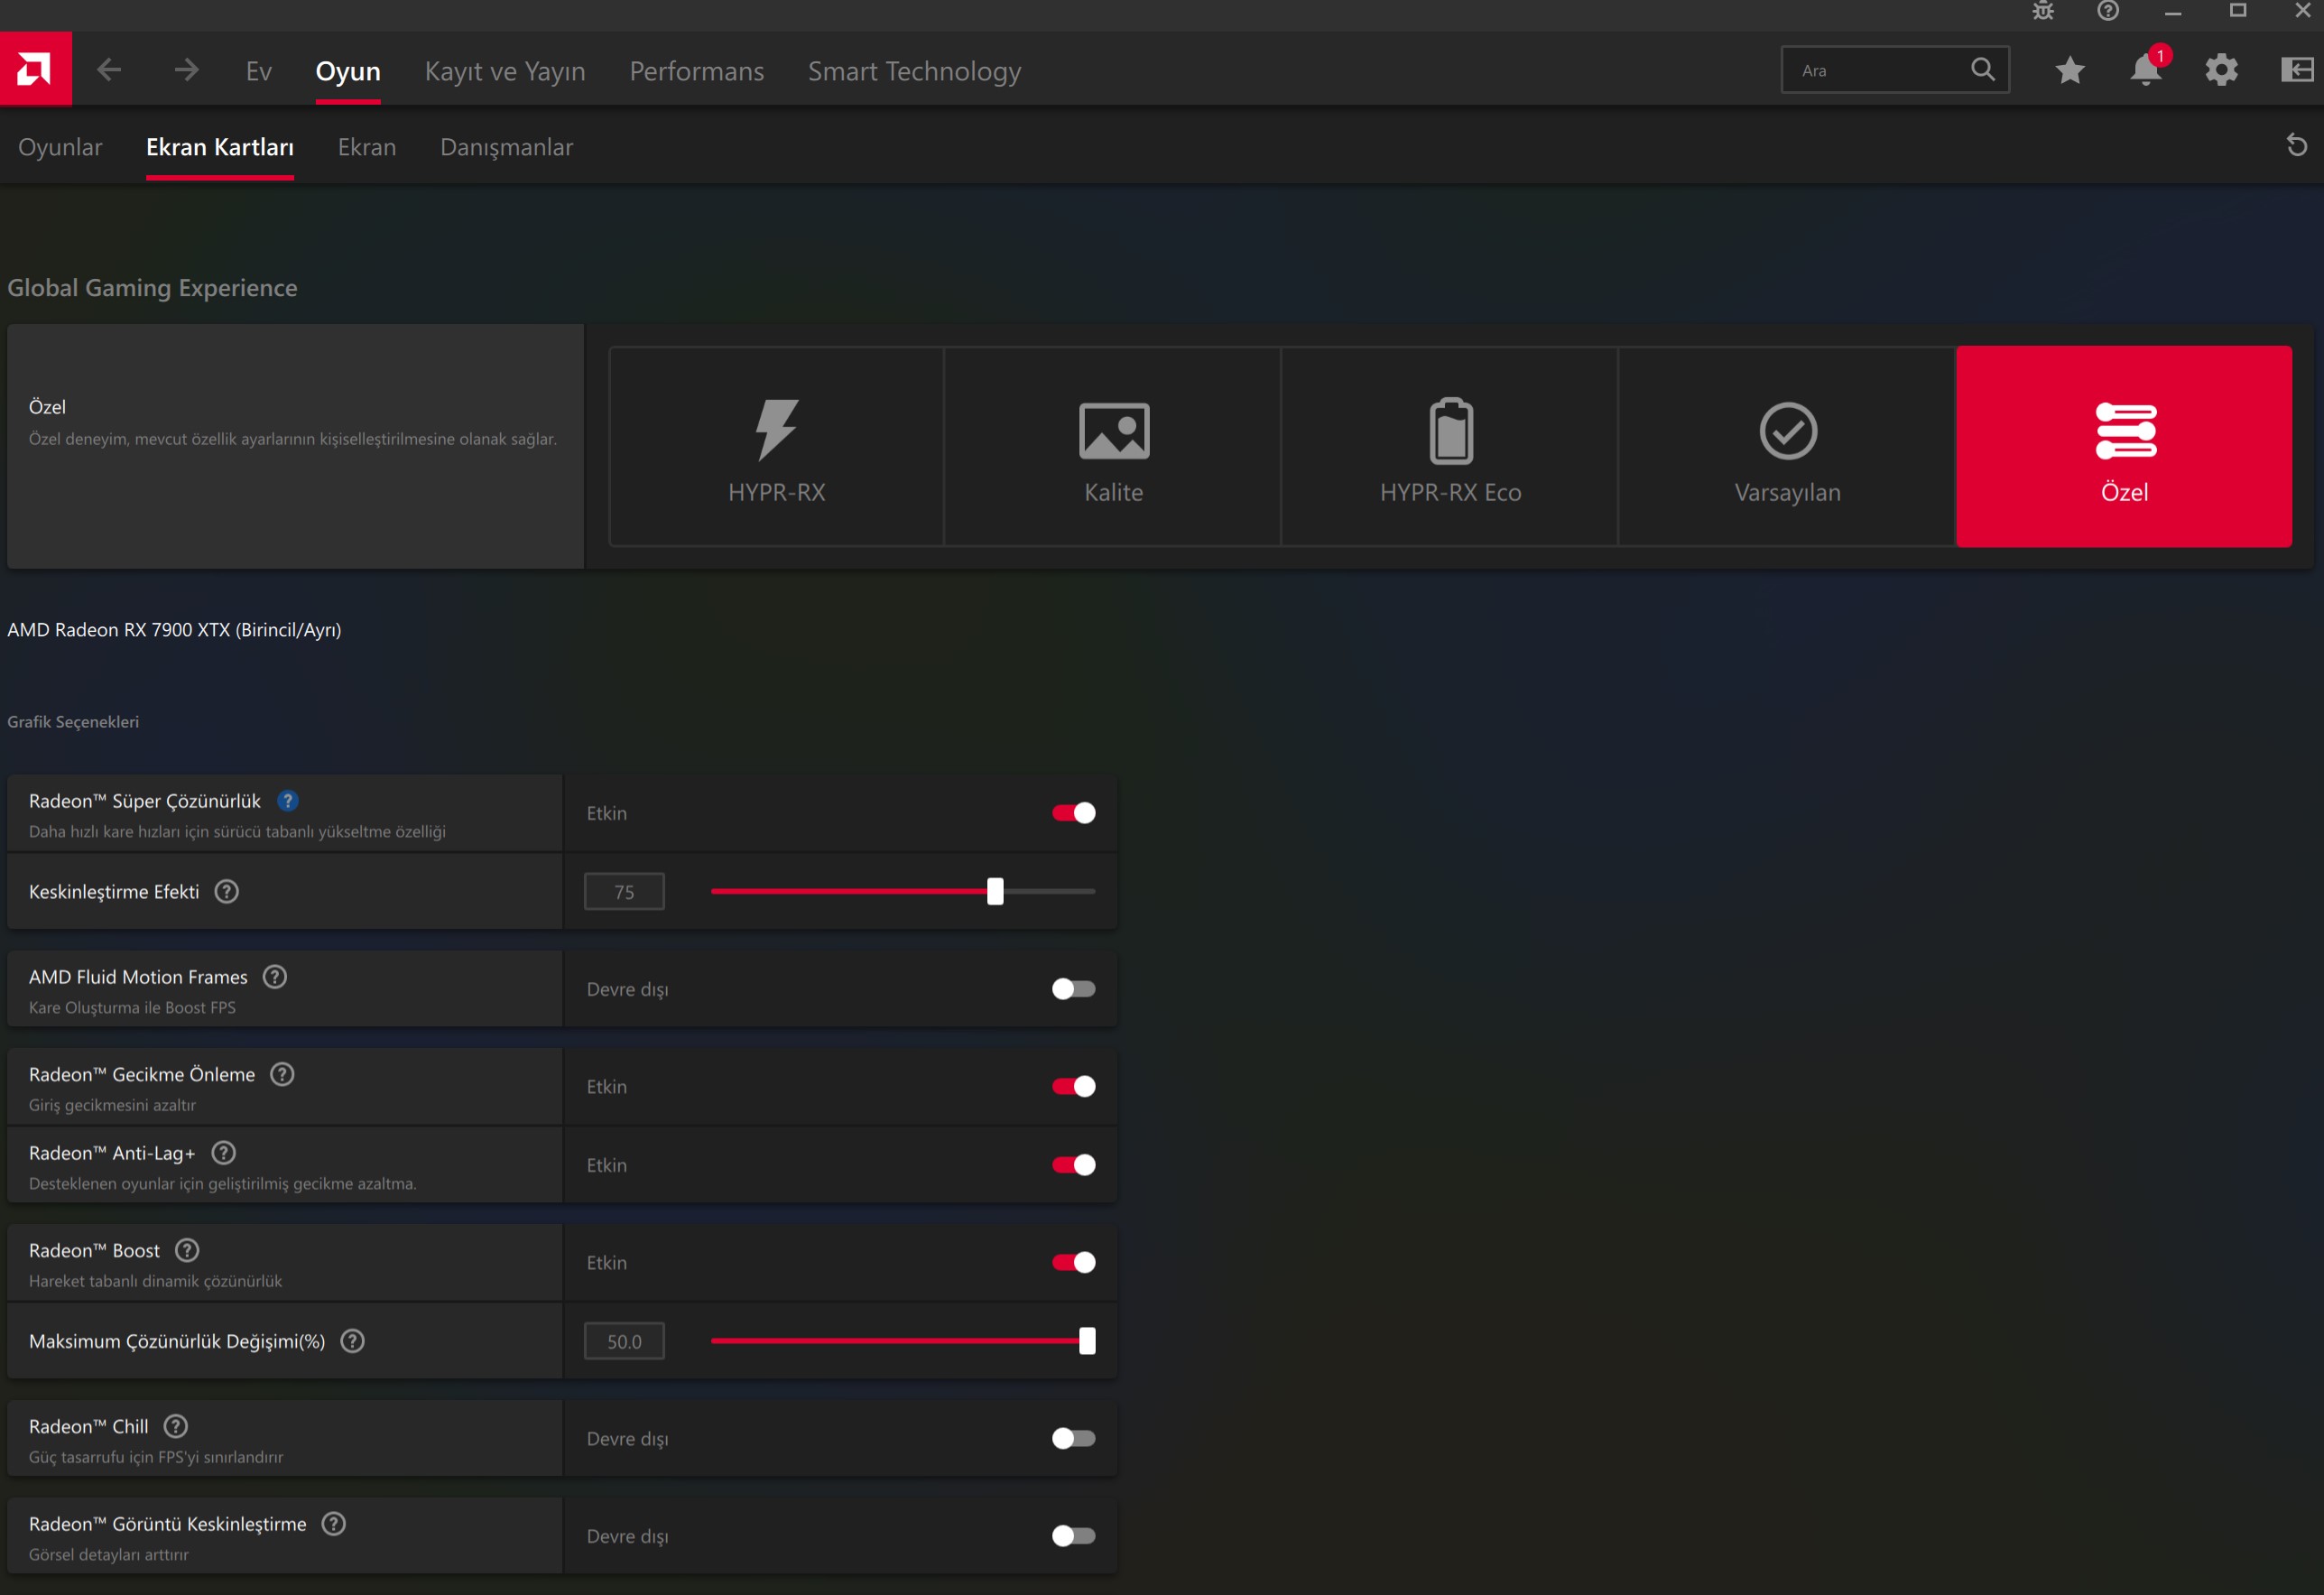
Task: Click the Maksimum Çözünürlük Değişimi slider handle
Action: tap(1087, 1341)
